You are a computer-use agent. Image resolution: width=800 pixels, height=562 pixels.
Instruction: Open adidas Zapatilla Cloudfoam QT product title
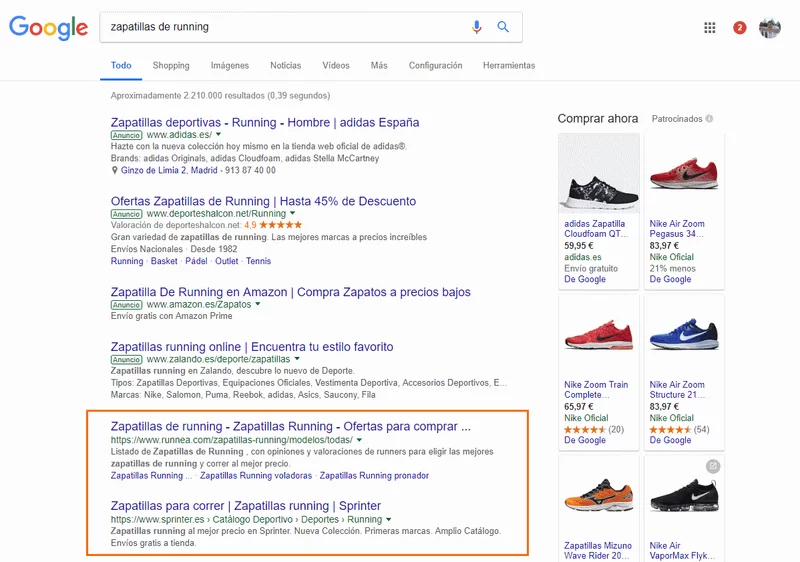[x=596, y=229]
